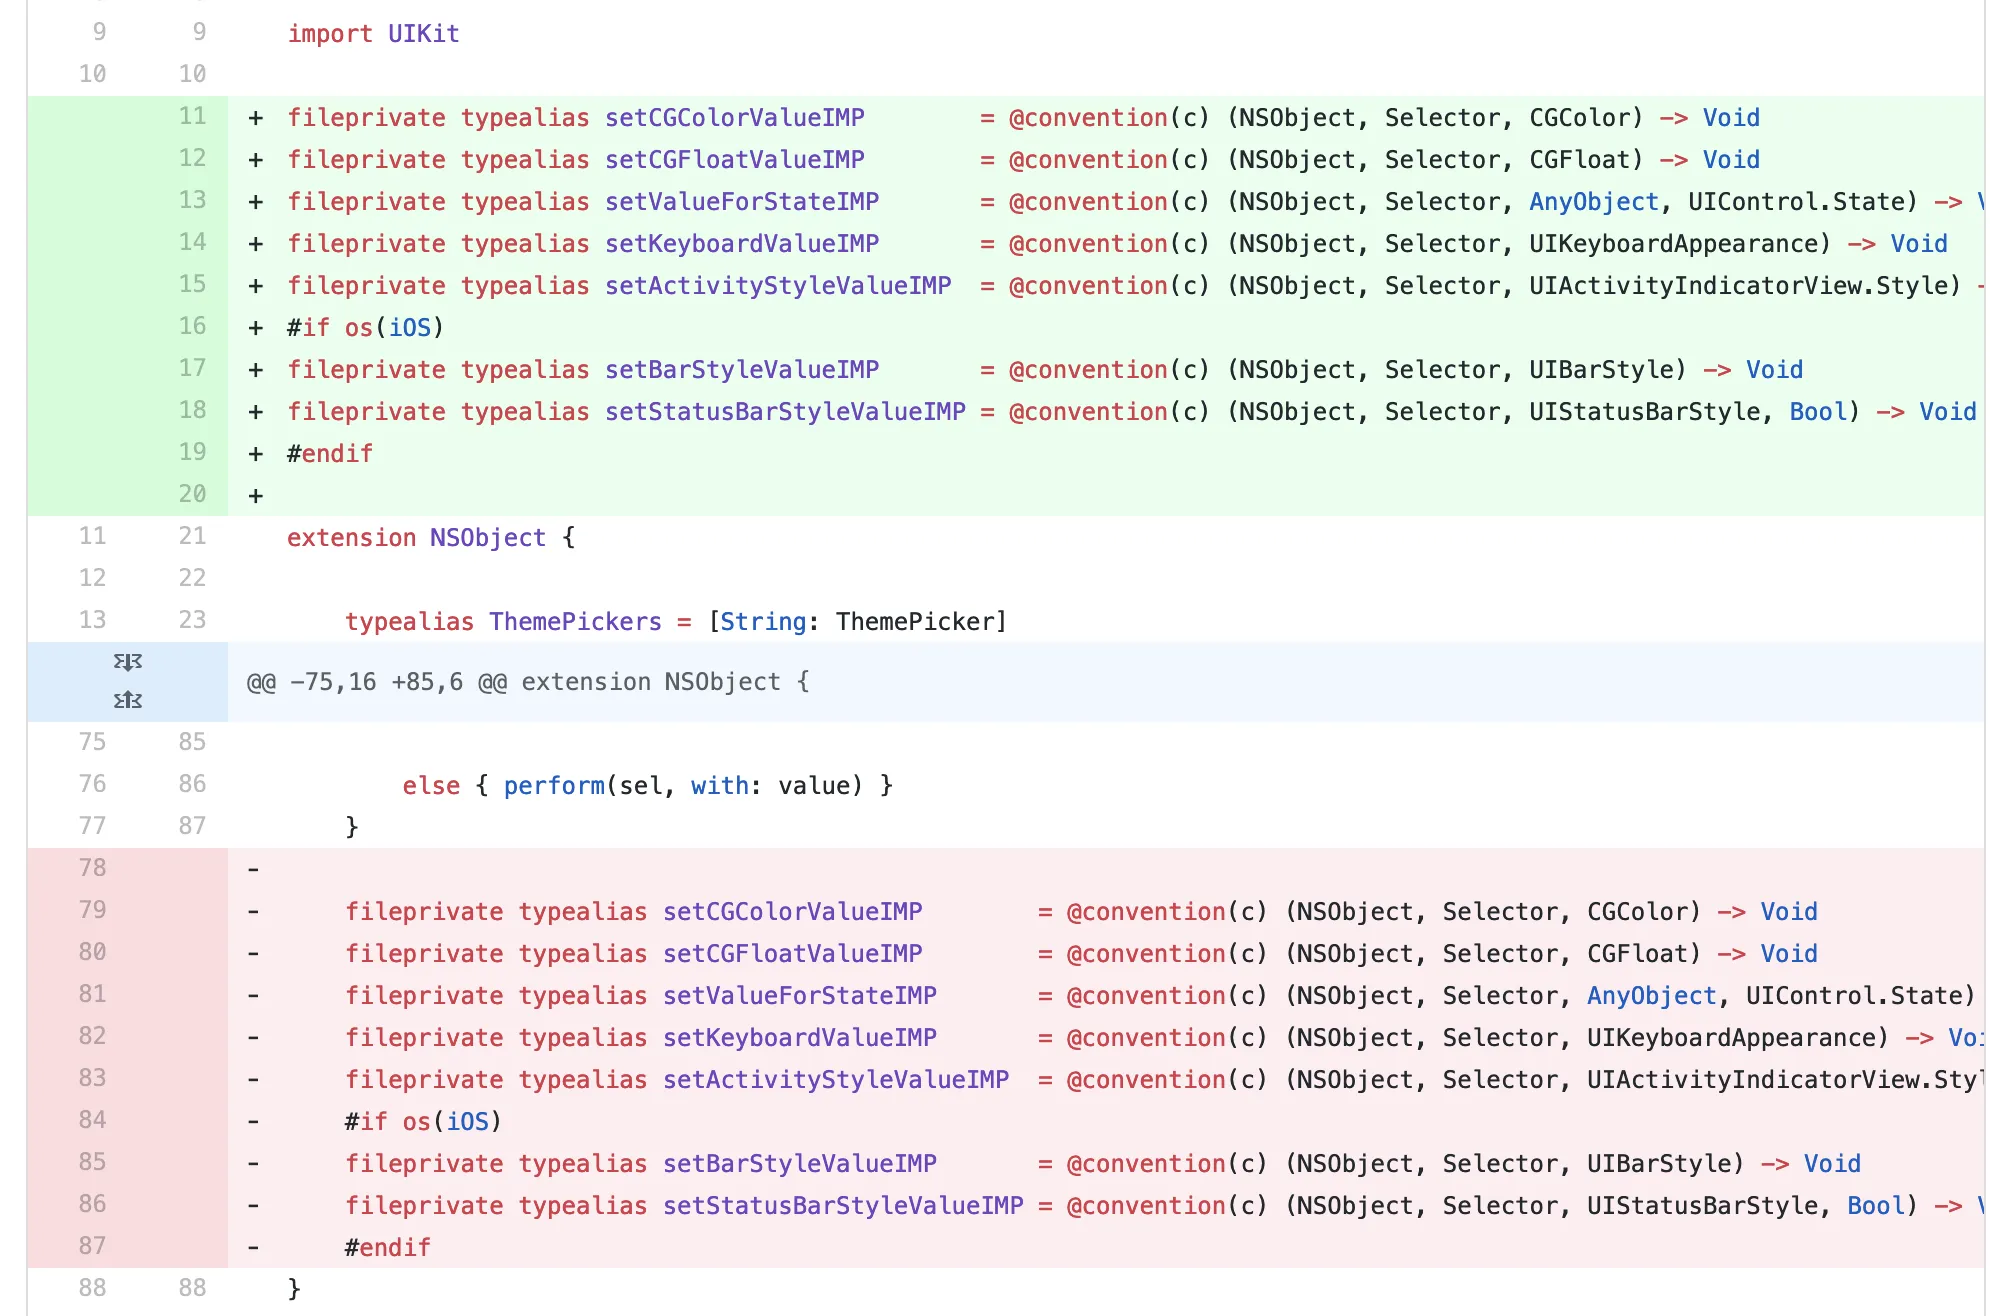Click 'extension NSObject {' code at line 21
Viewport: 2012px width, 1316px height.
click(430, 538)
